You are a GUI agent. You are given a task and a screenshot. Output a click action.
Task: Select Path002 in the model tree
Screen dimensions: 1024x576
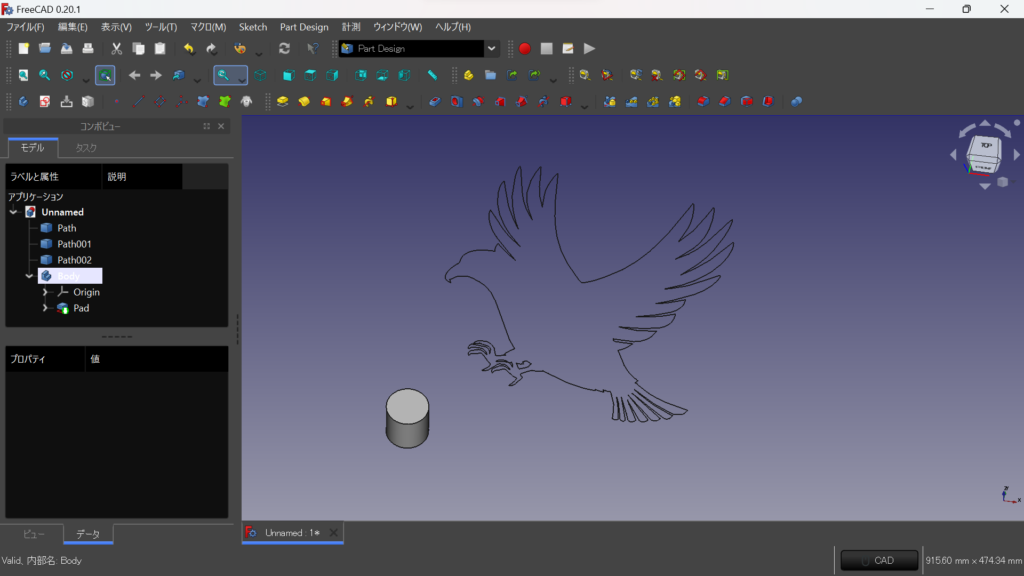(x=74, y=260)
